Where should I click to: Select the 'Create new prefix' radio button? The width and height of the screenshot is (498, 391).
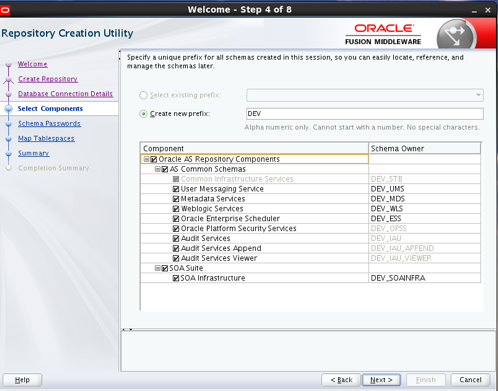point(143,114)
